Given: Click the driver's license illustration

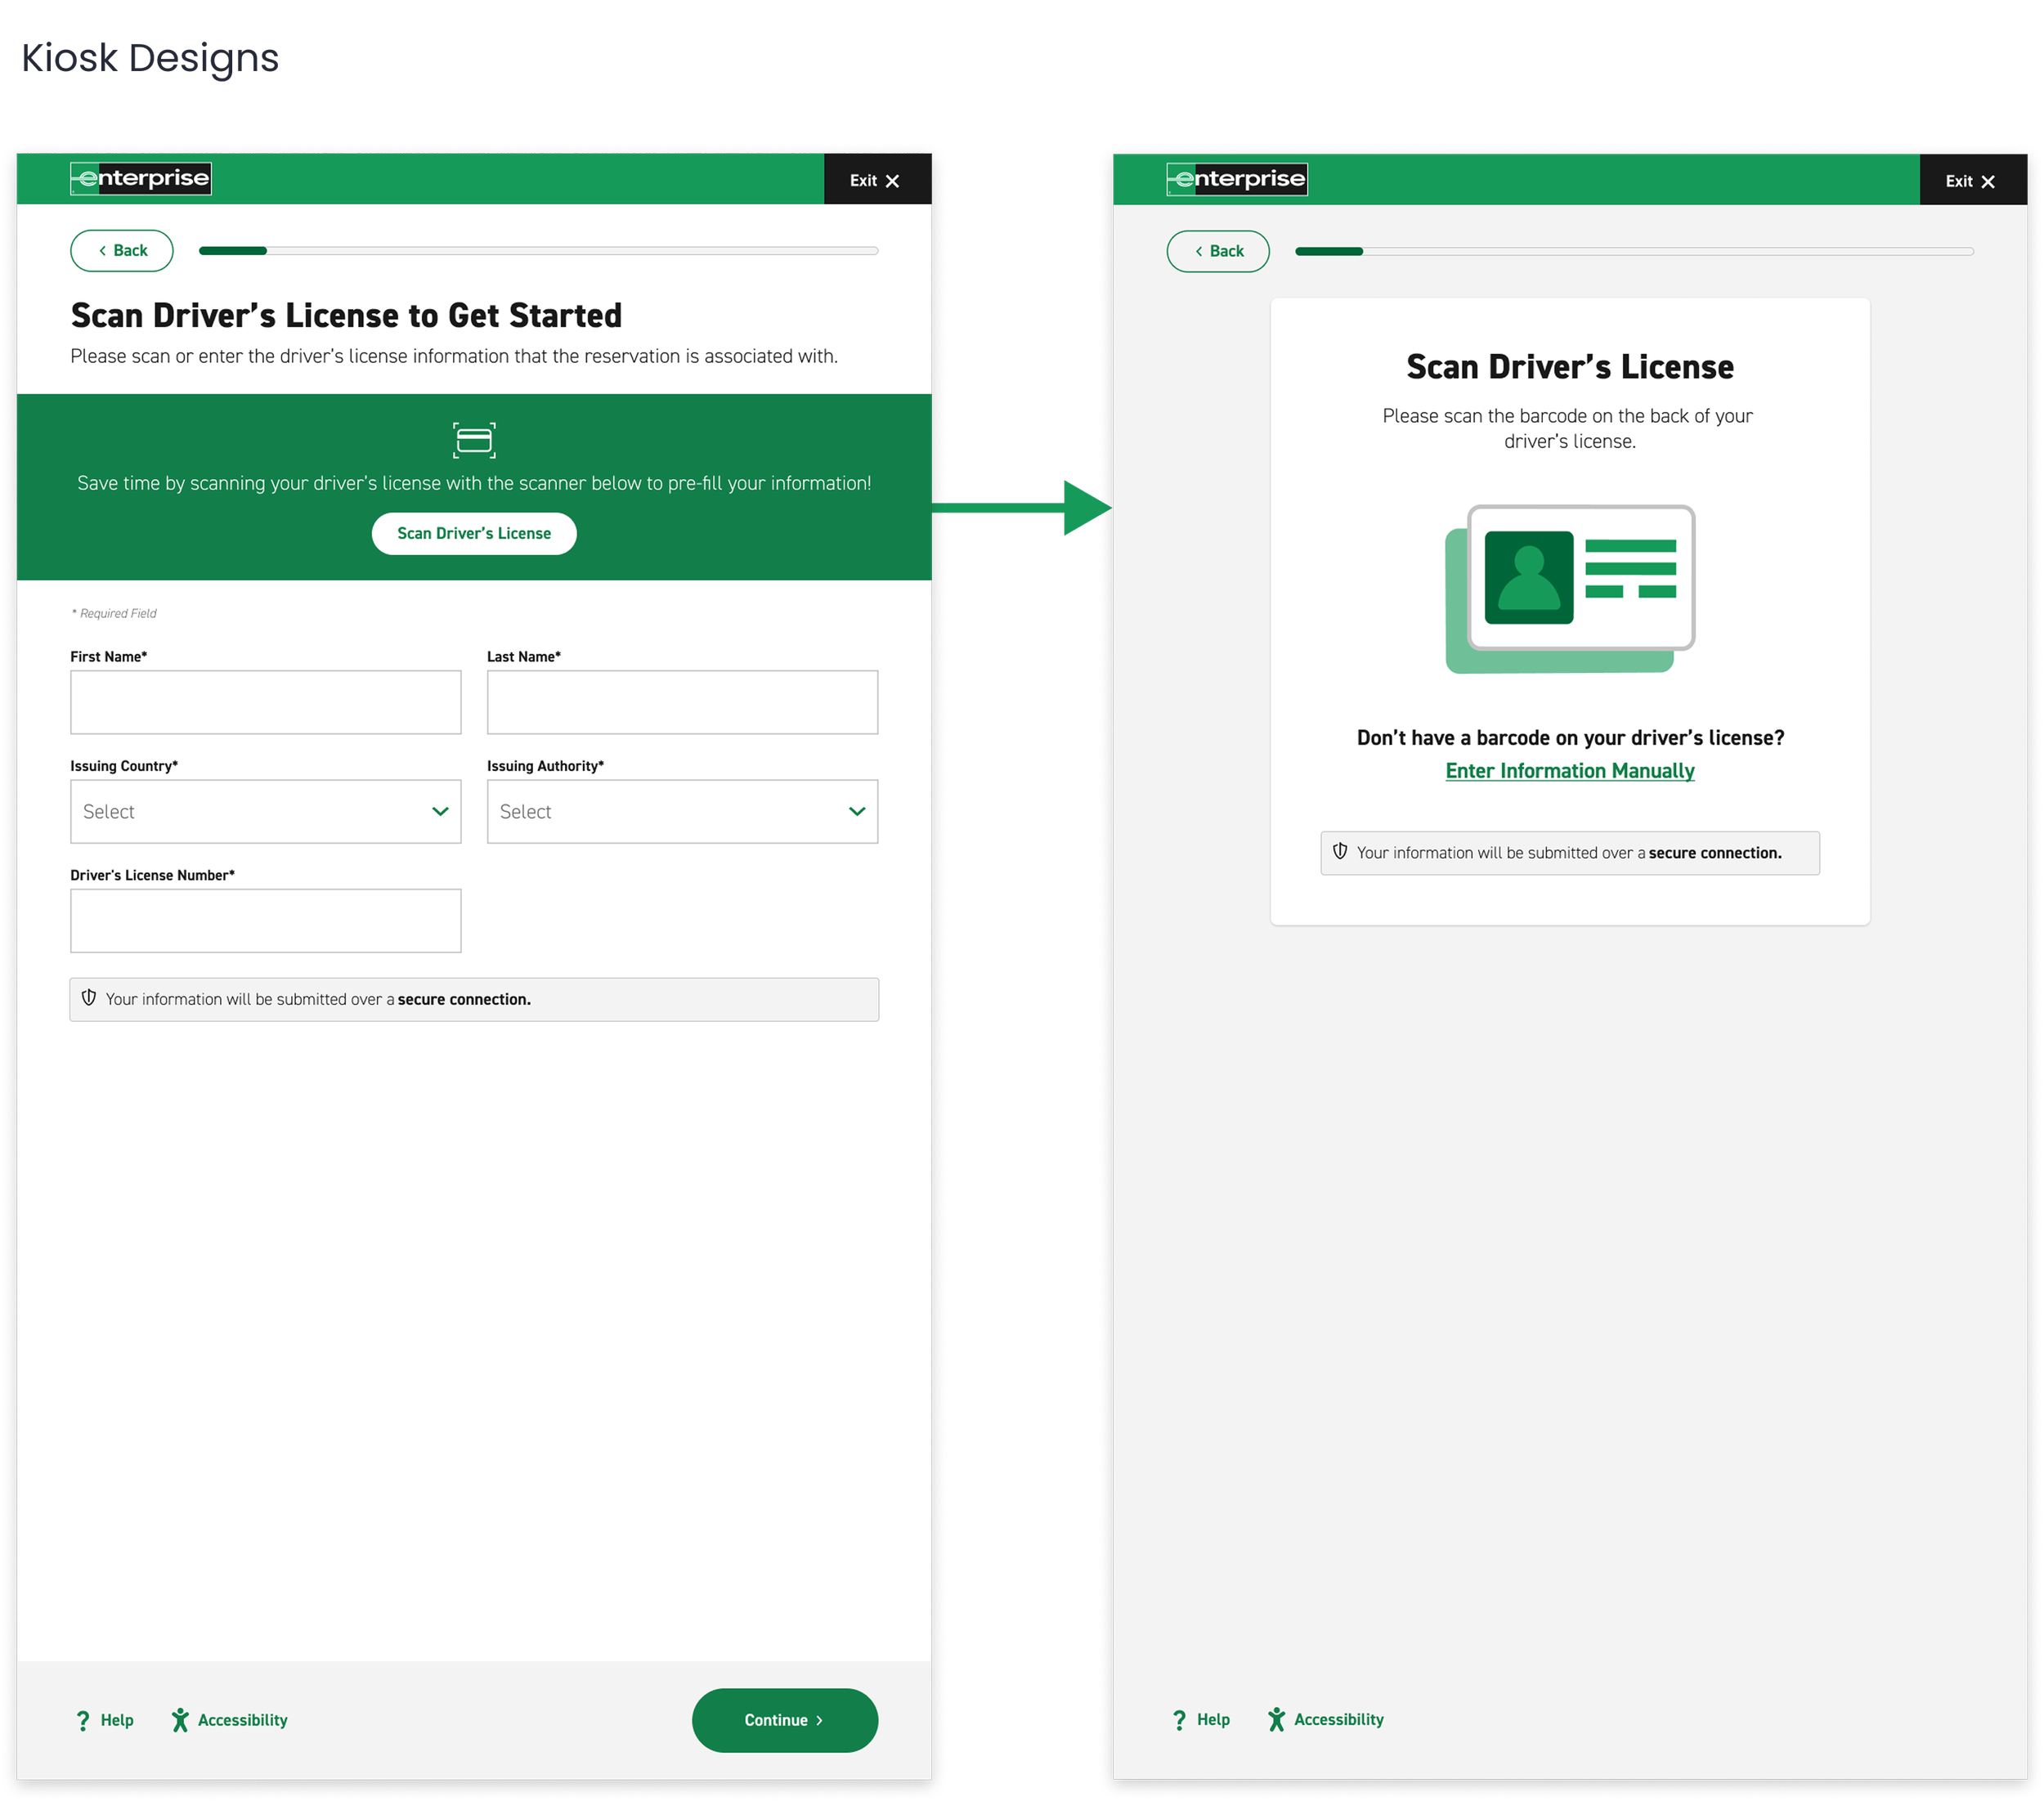Looking at the screenshot, I should click(1570, 589).
